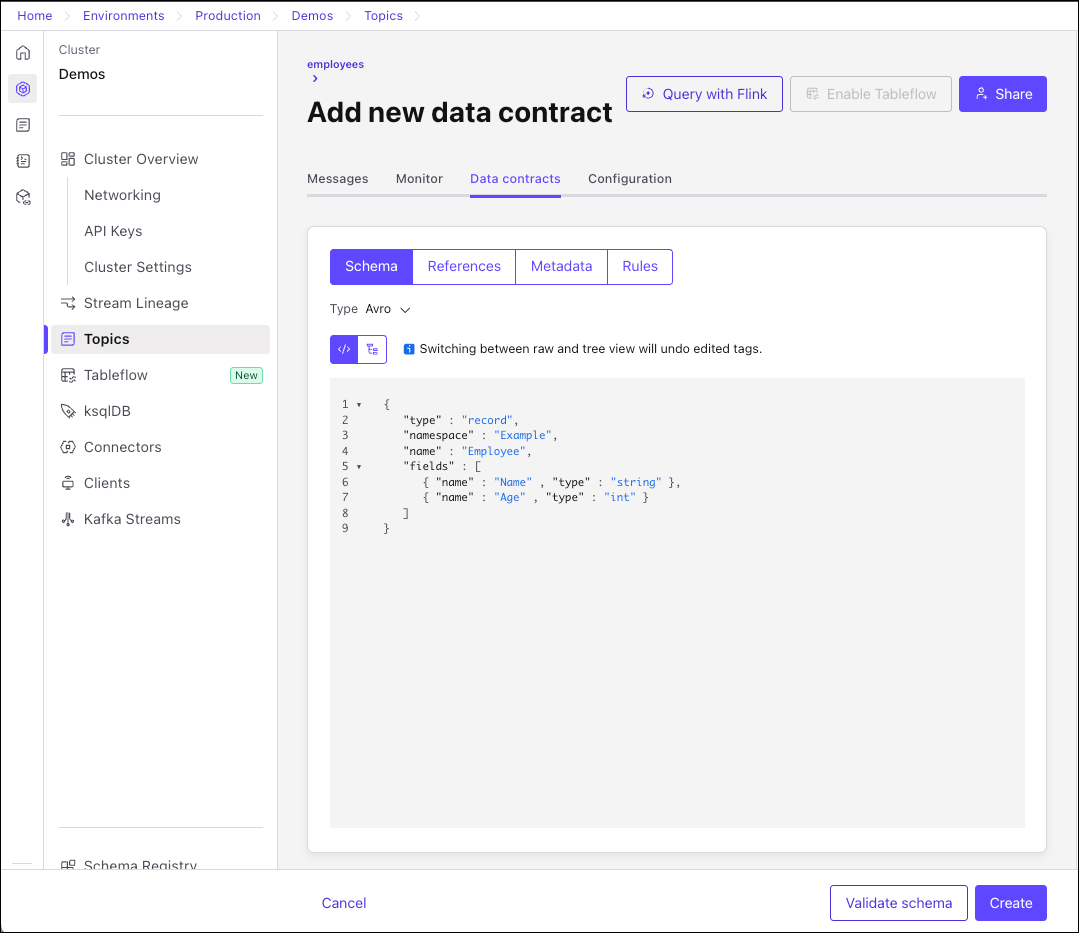Open the schema Type Avro dropdown
The width and height of the screenshot is (1079, 933).
[388, 309]
